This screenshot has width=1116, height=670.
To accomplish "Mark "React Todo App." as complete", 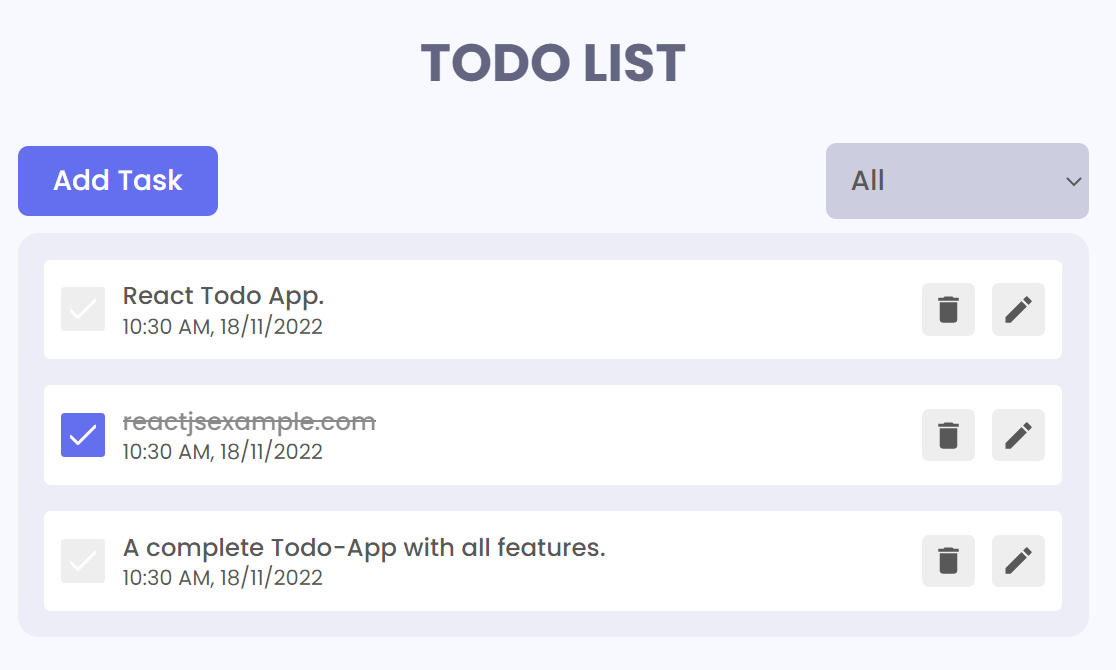I will pyautogui.click(x=83, y=309).
